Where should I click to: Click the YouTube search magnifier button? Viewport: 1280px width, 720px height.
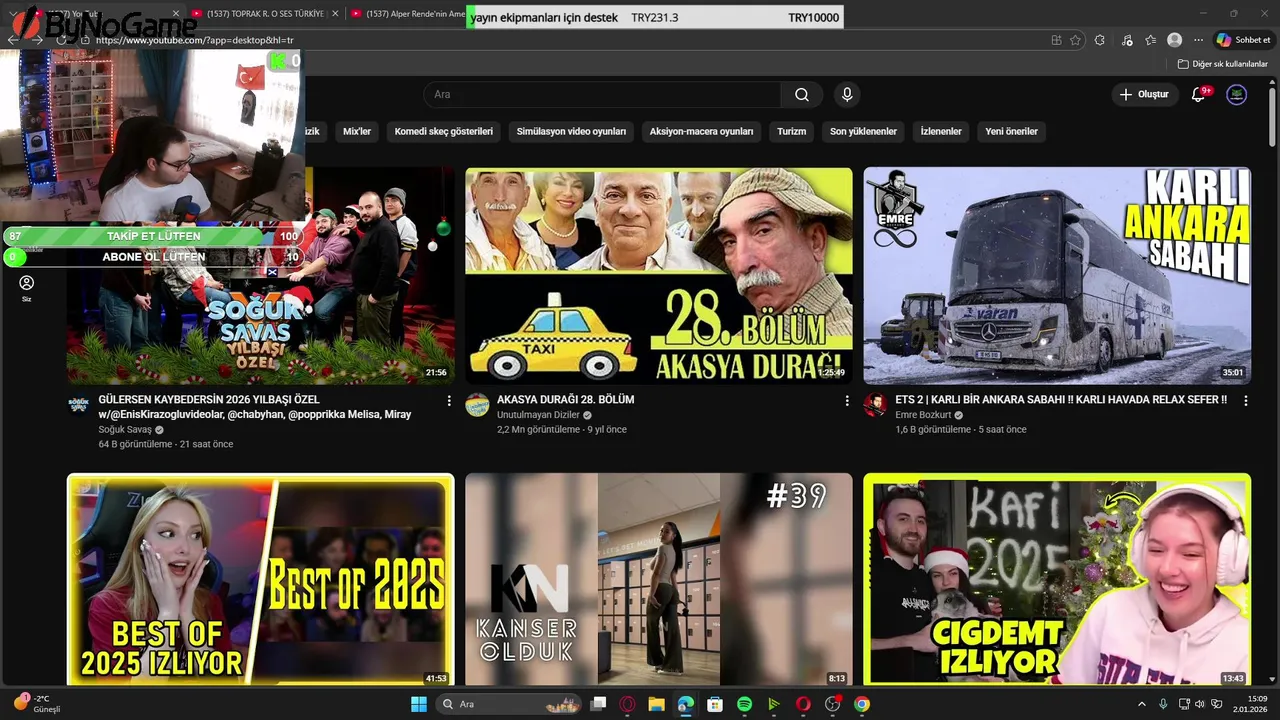click(802, 95)
